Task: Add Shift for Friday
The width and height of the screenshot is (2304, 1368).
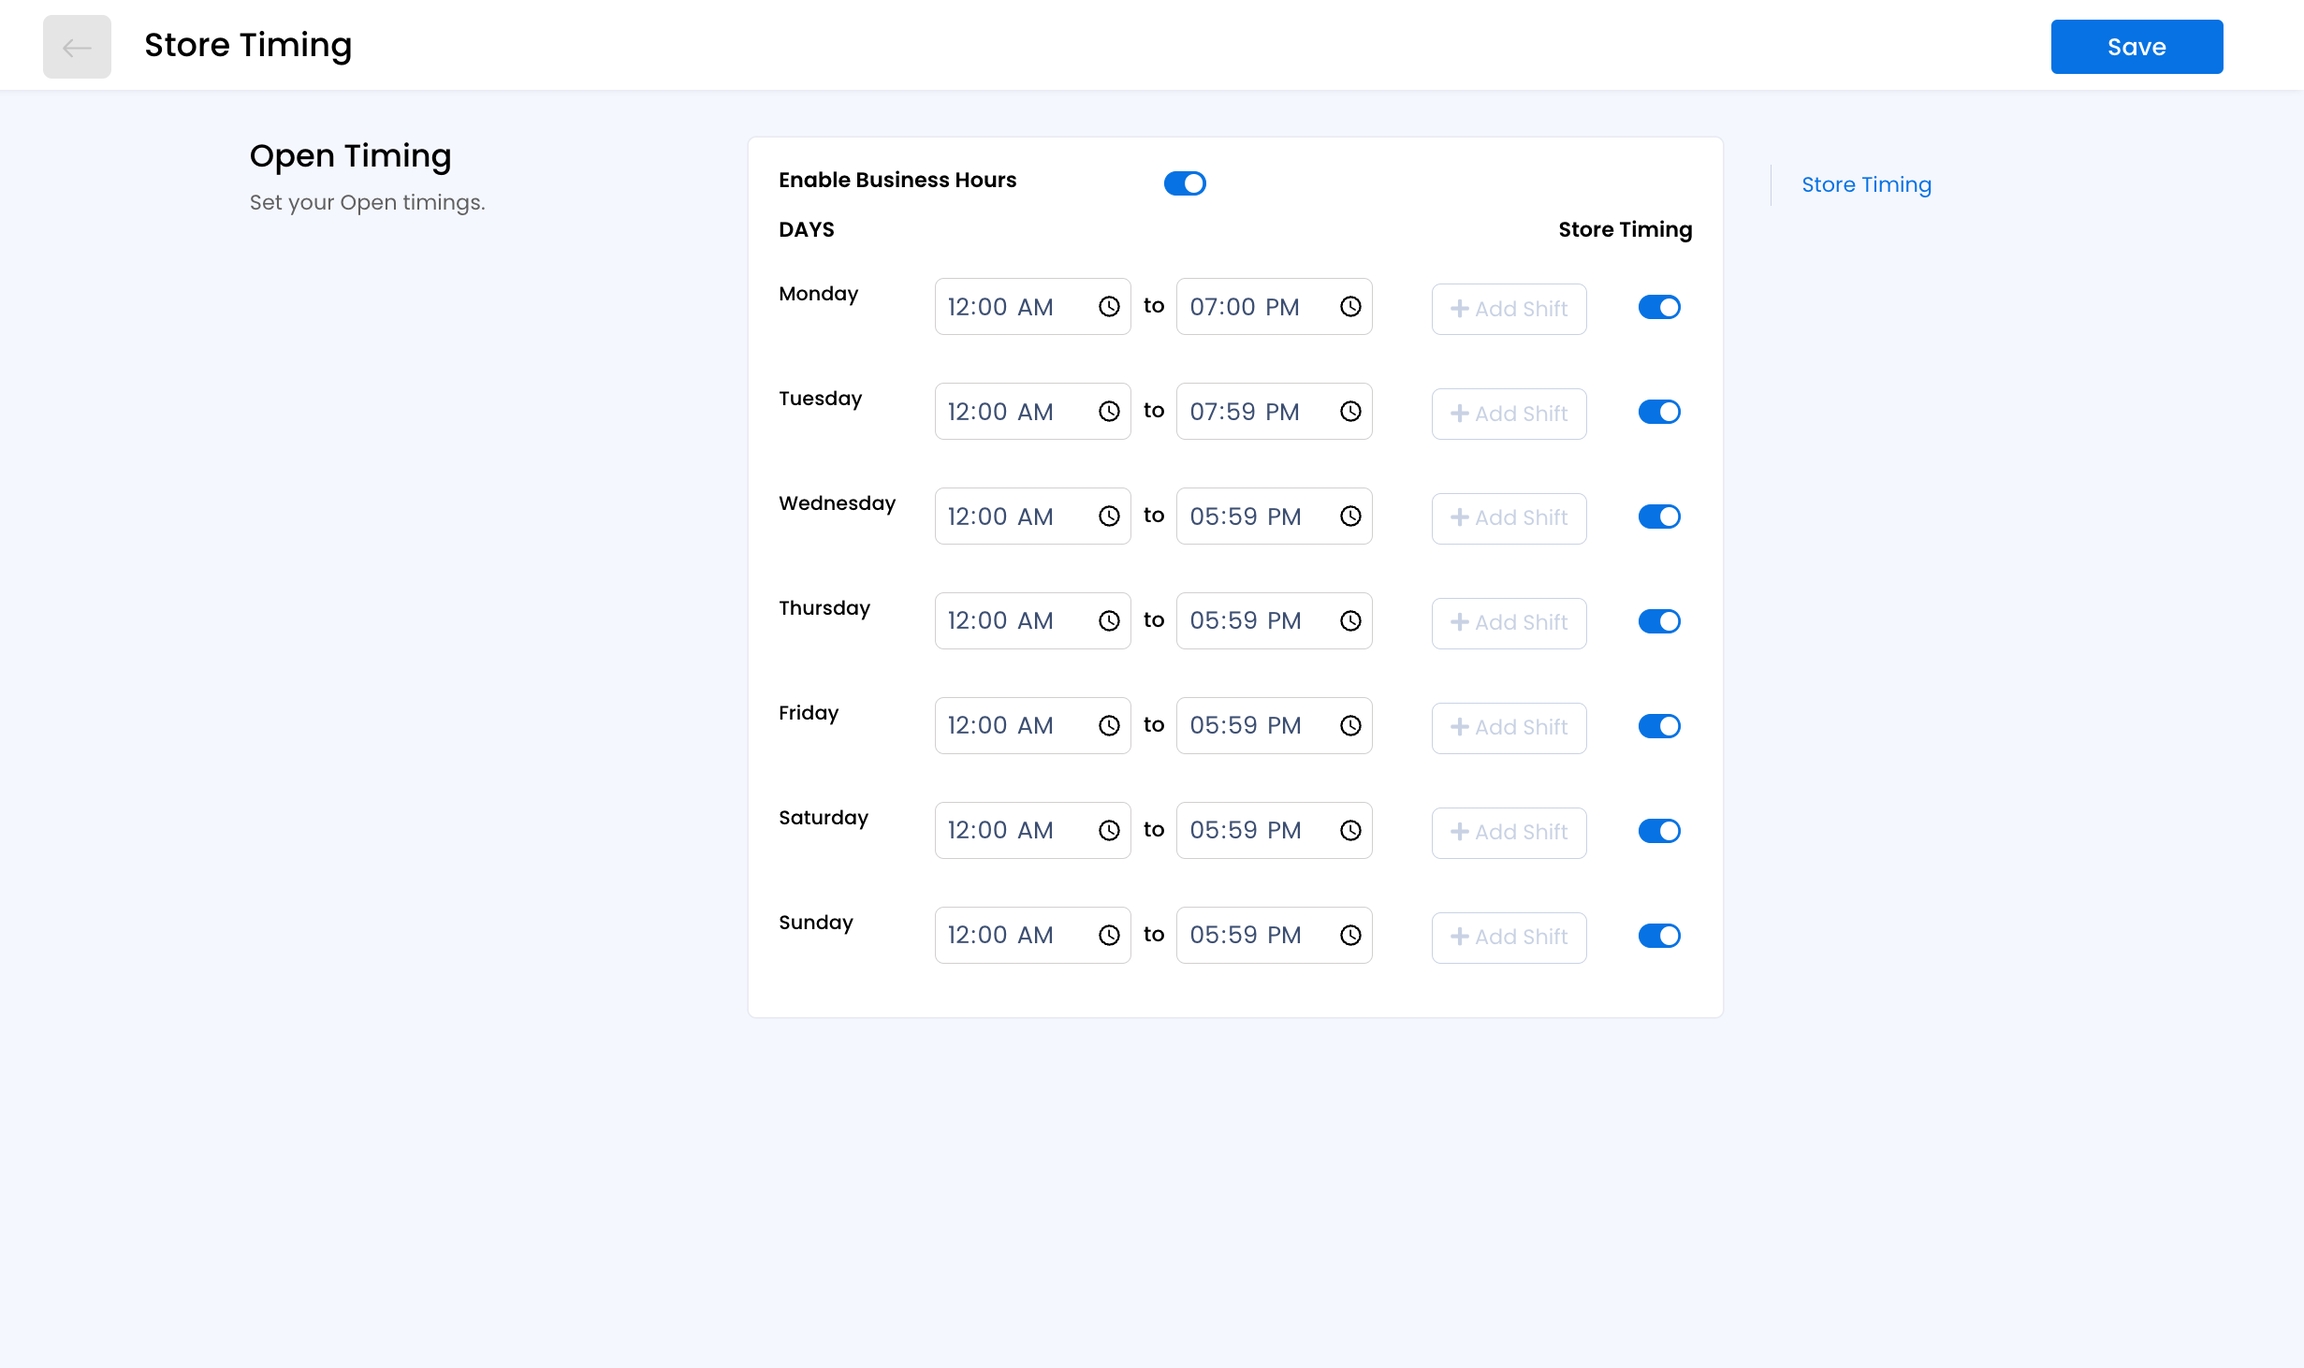Action: point(1508,728)
